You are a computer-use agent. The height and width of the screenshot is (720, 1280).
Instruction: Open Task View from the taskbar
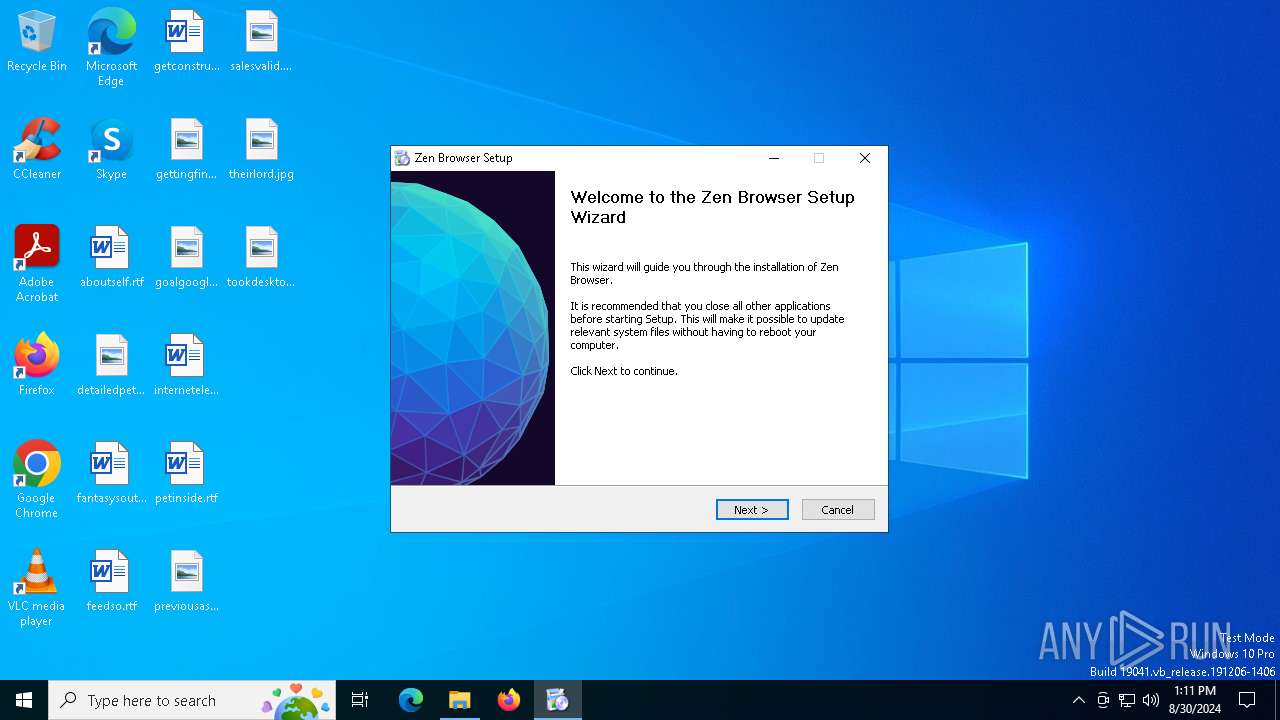(360, 700)
